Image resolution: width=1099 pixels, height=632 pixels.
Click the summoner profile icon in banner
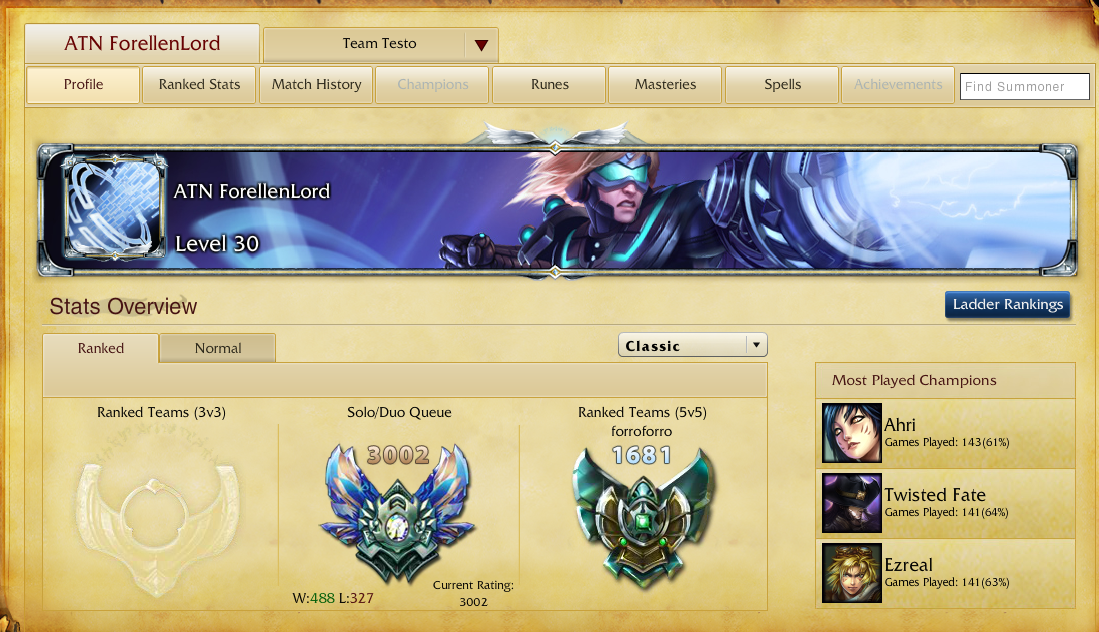pos(114,207)
